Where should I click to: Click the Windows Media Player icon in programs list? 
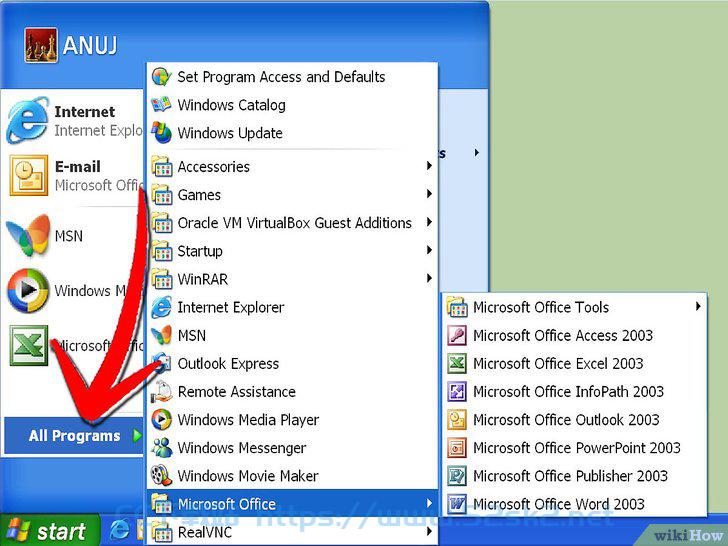pos(162,420)
